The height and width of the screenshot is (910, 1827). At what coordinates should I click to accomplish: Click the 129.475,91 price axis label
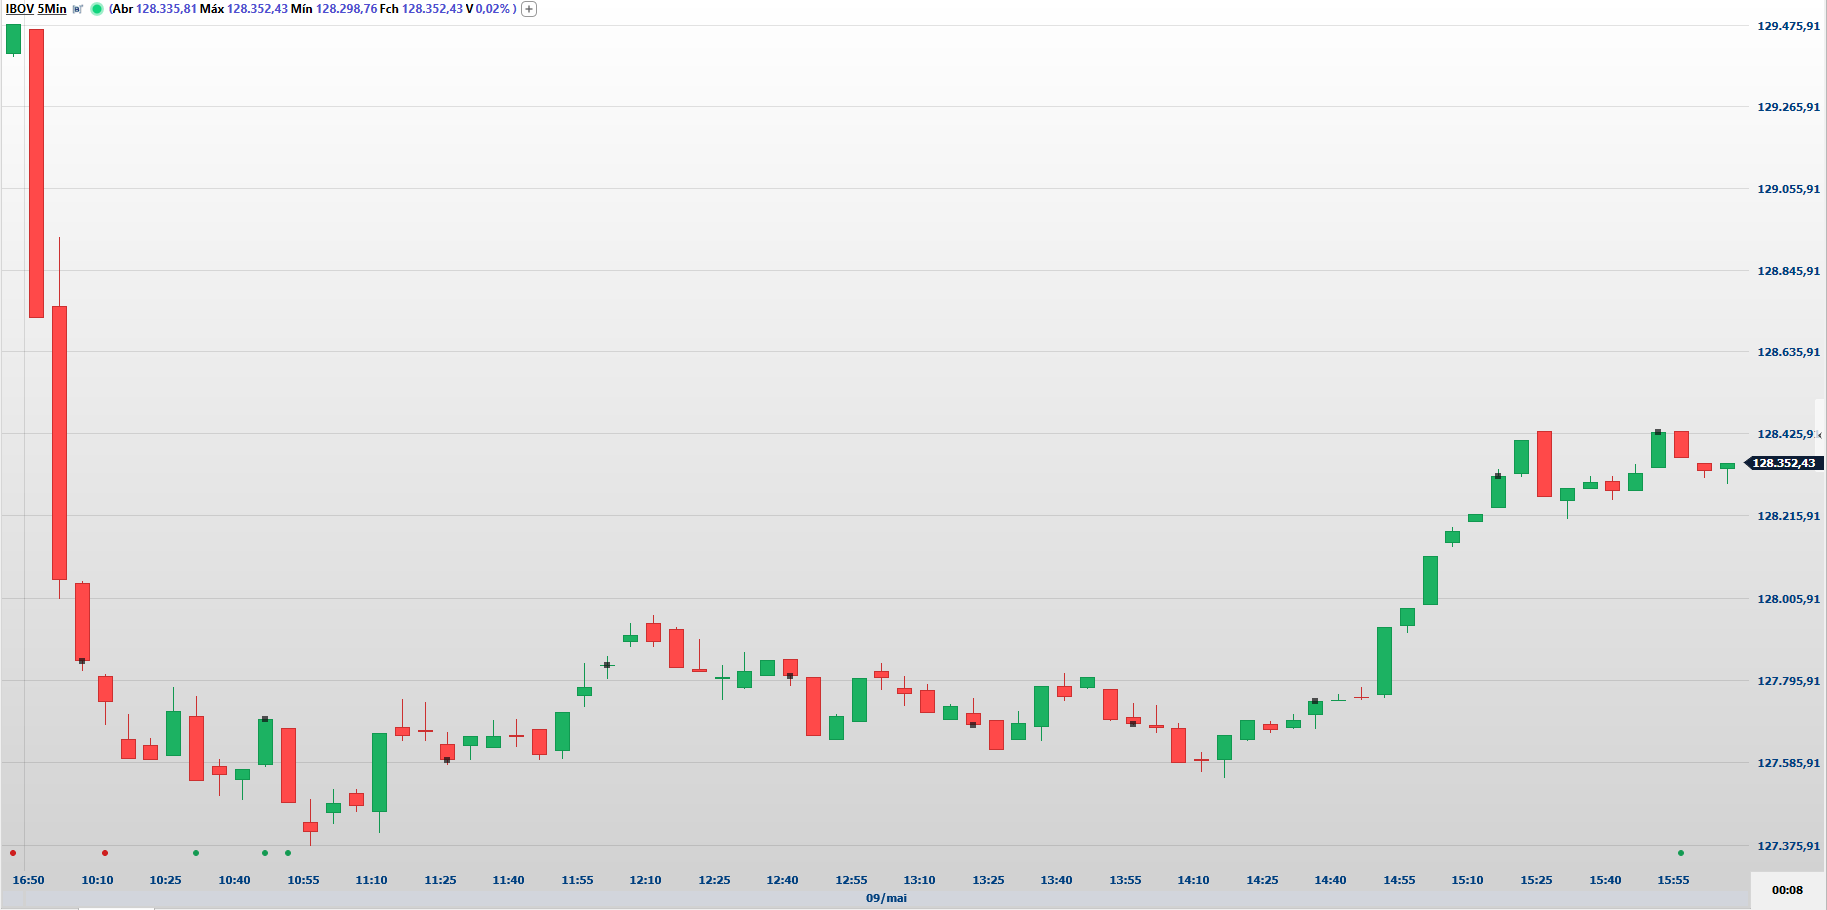[x=1788, y=26]
